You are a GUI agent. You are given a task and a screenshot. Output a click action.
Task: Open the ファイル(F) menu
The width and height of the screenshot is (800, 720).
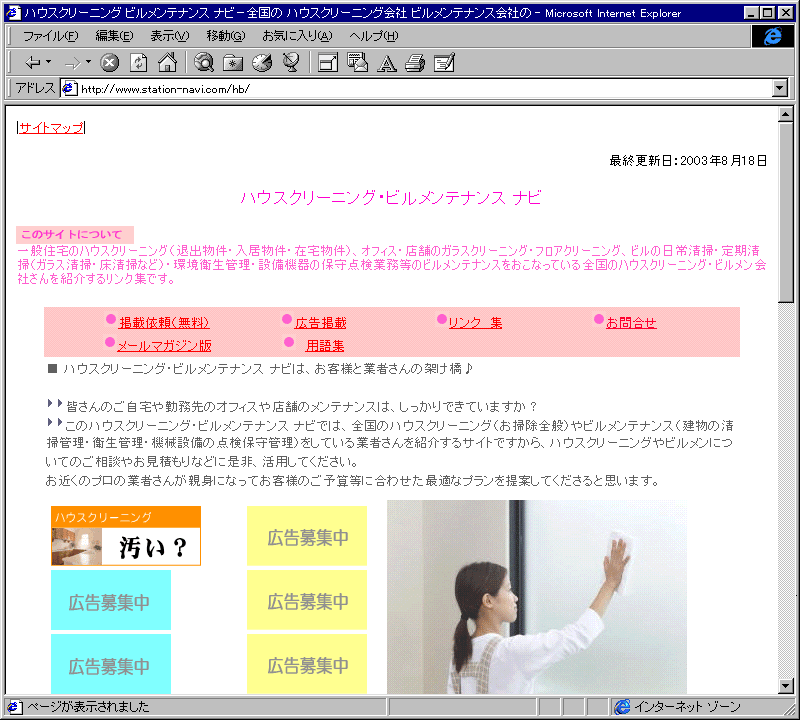pyautogui.click(x=51, y=36)
